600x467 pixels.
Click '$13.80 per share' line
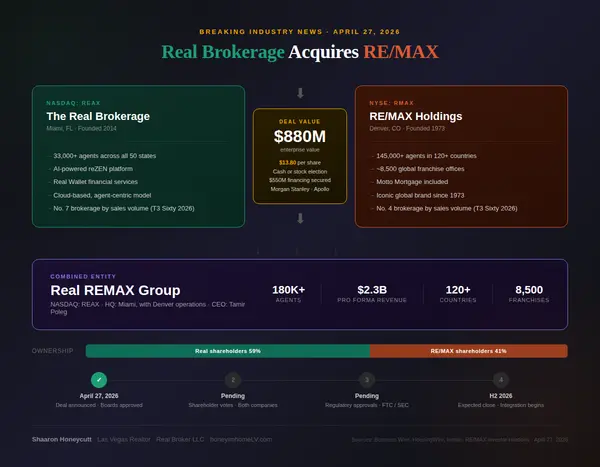click(x=300, y=163)
